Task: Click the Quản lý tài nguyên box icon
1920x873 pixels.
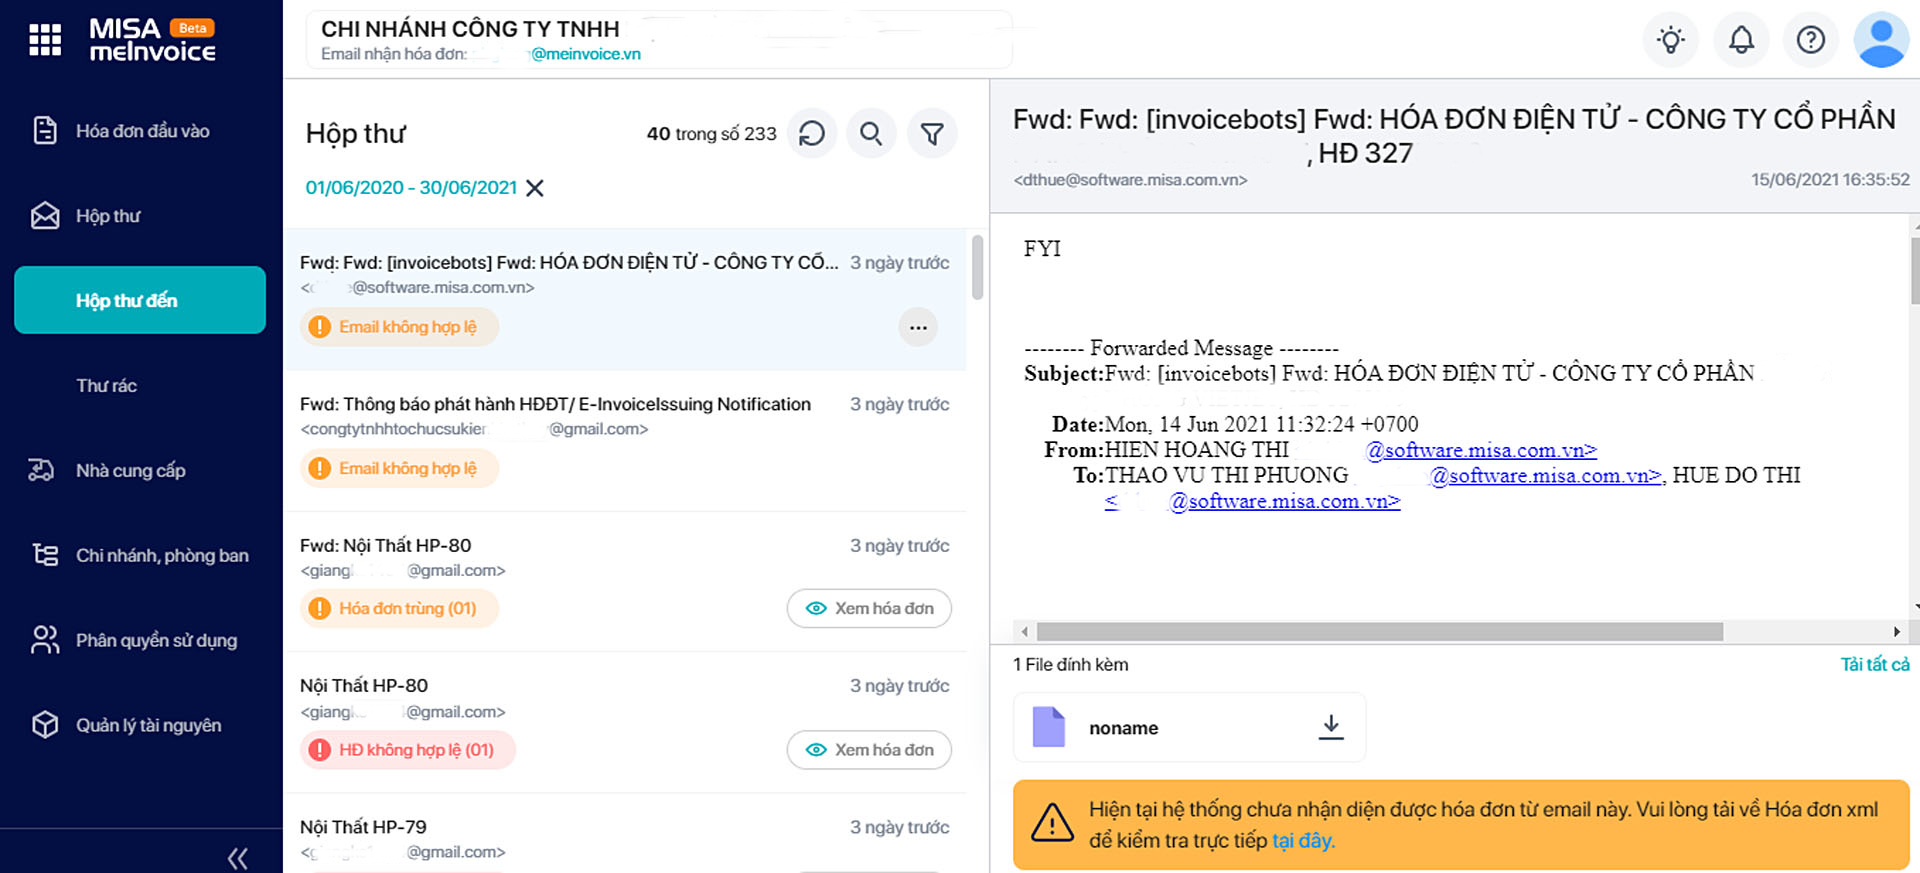Action: [x=45, y=725]
